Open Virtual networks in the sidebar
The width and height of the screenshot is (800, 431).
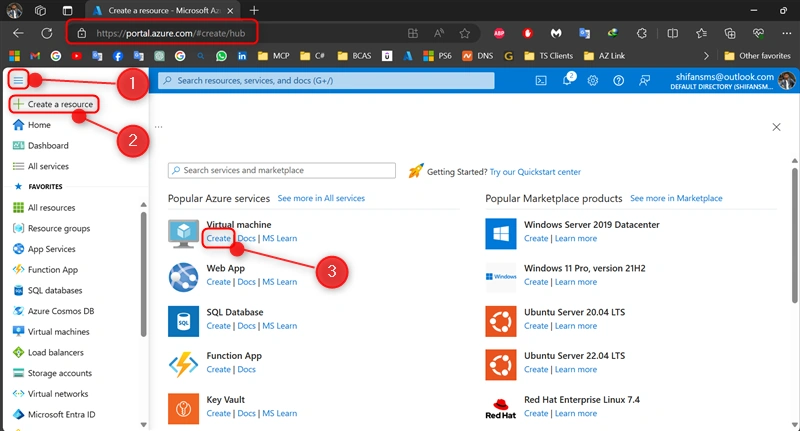pos(51,394)
